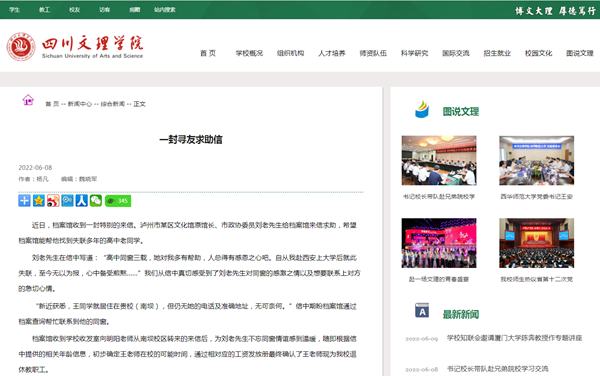This screenshot has width=600, height=376.
Task: Open the meeting photo thumbnail 书记校长带队赴兄弟院校学
Action: pyautogui.click(x=439, y=161)
